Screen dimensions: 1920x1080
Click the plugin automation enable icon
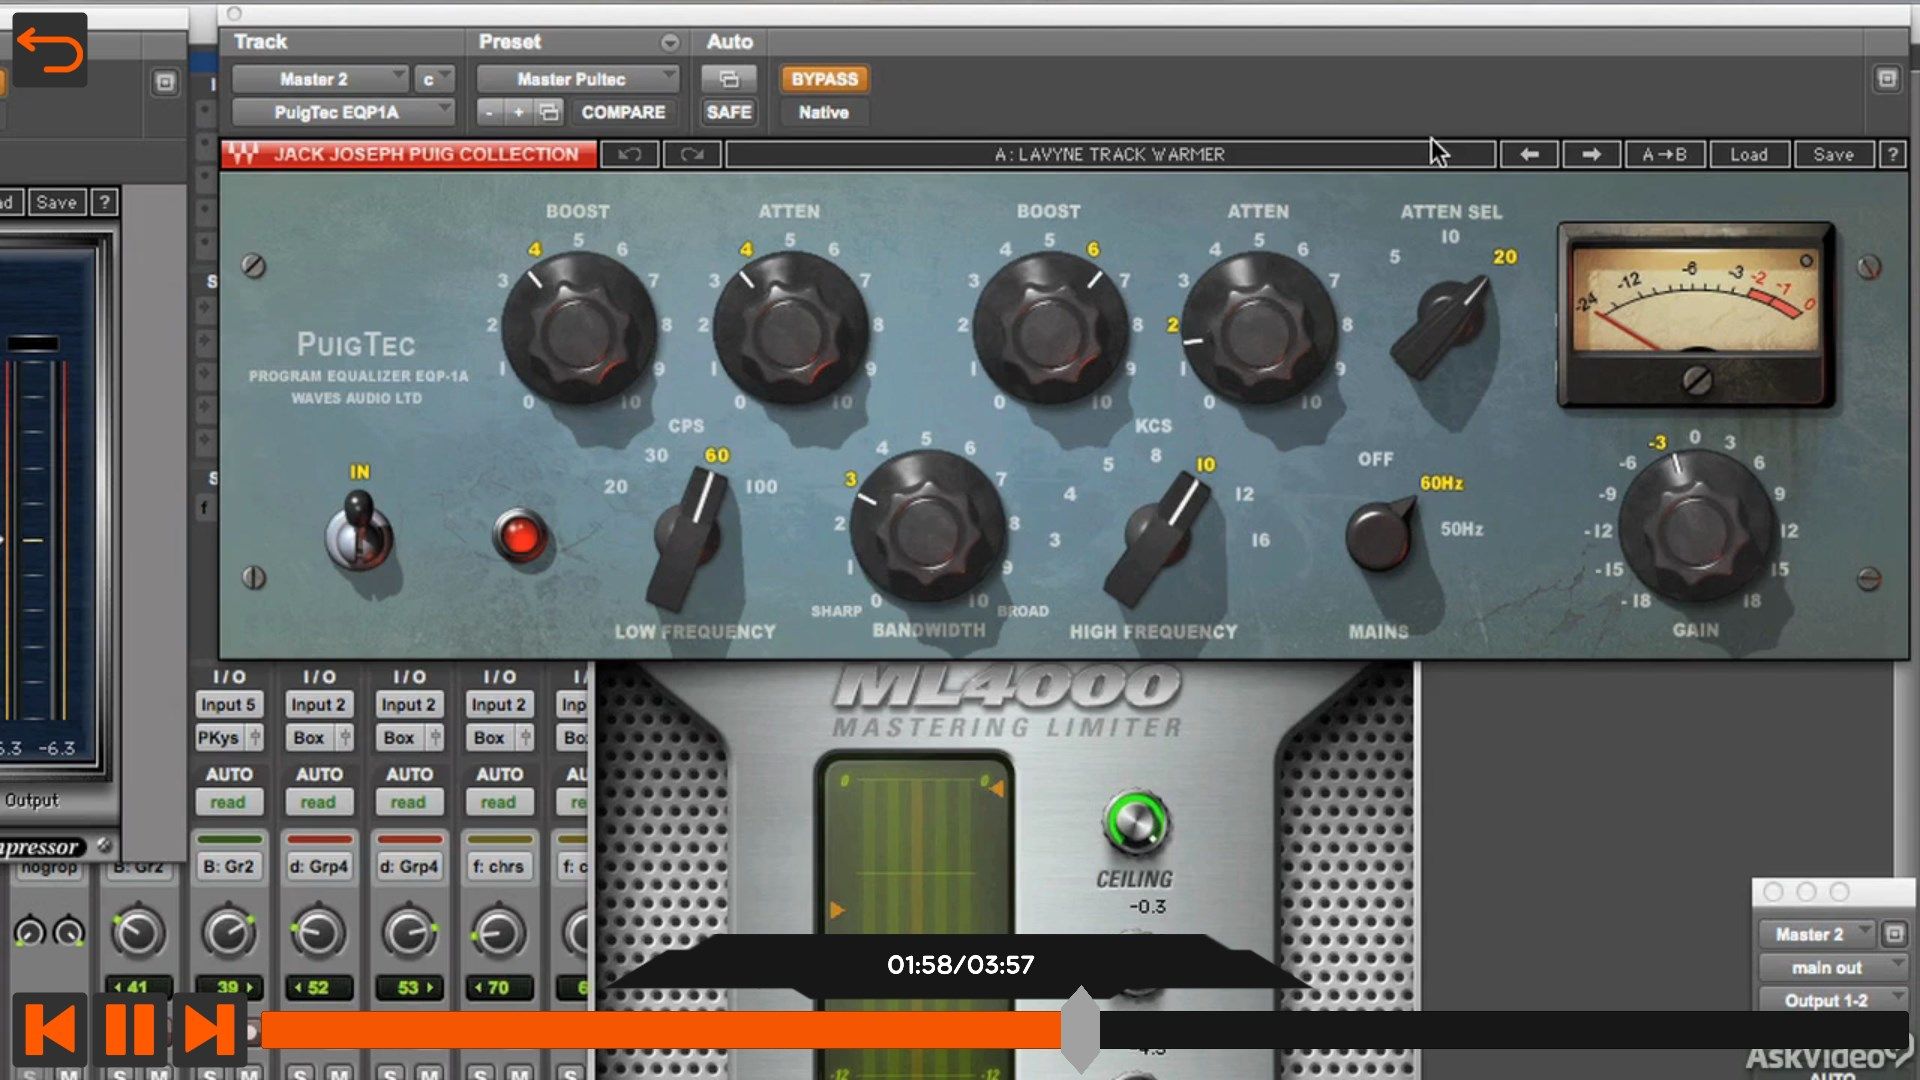[729, 78]
